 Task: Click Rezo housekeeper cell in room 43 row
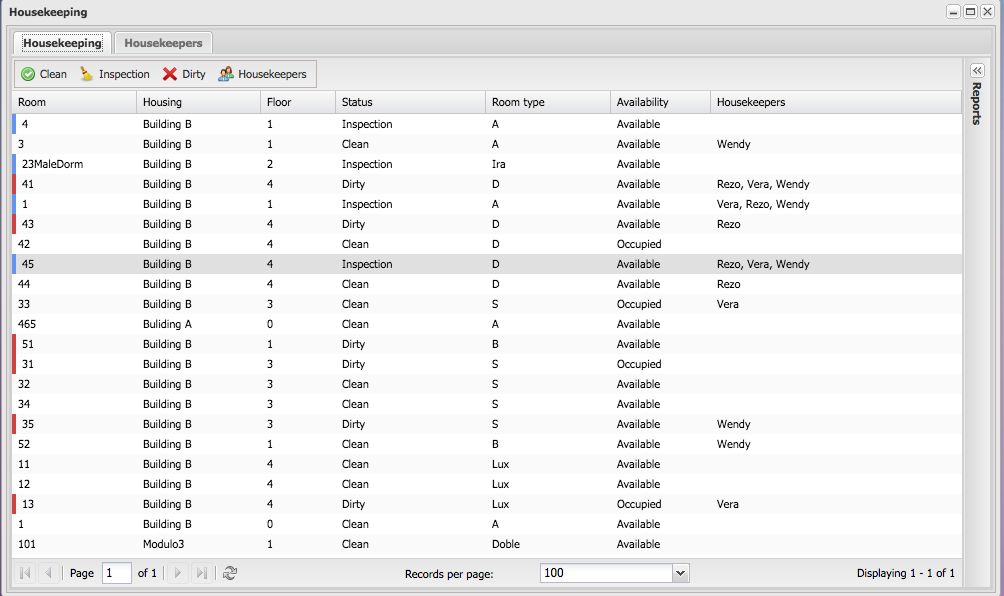click(x=729, y=224)
